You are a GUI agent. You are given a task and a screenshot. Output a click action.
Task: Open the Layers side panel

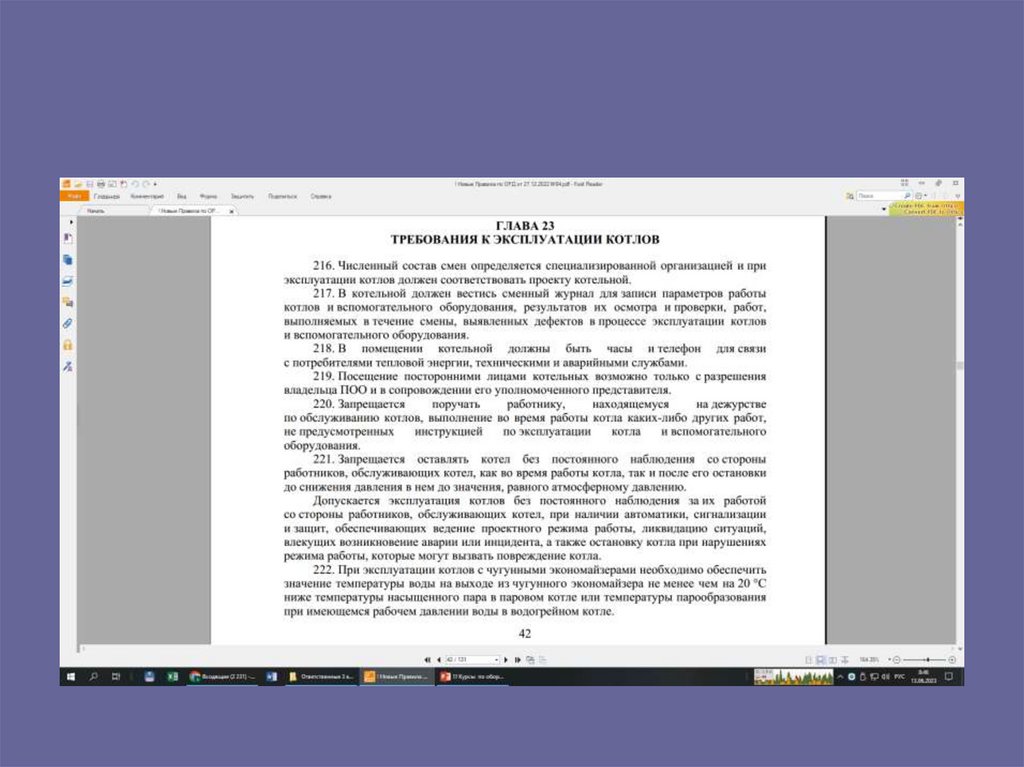(68, 281)
